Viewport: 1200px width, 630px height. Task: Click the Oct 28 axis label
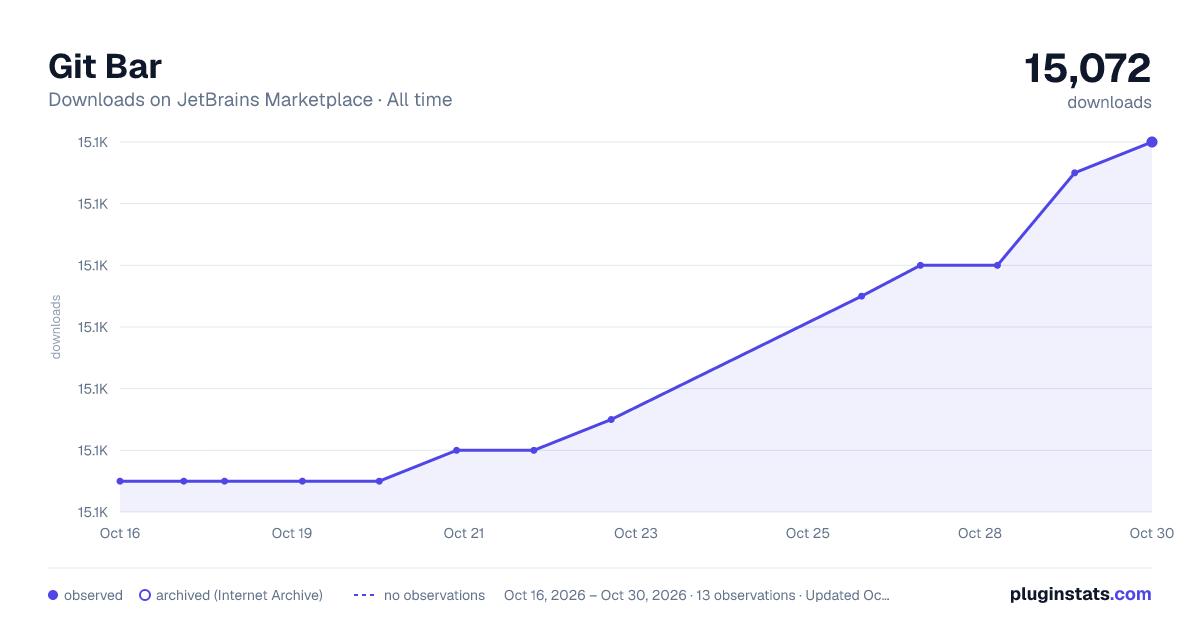[x=980, y=533]
